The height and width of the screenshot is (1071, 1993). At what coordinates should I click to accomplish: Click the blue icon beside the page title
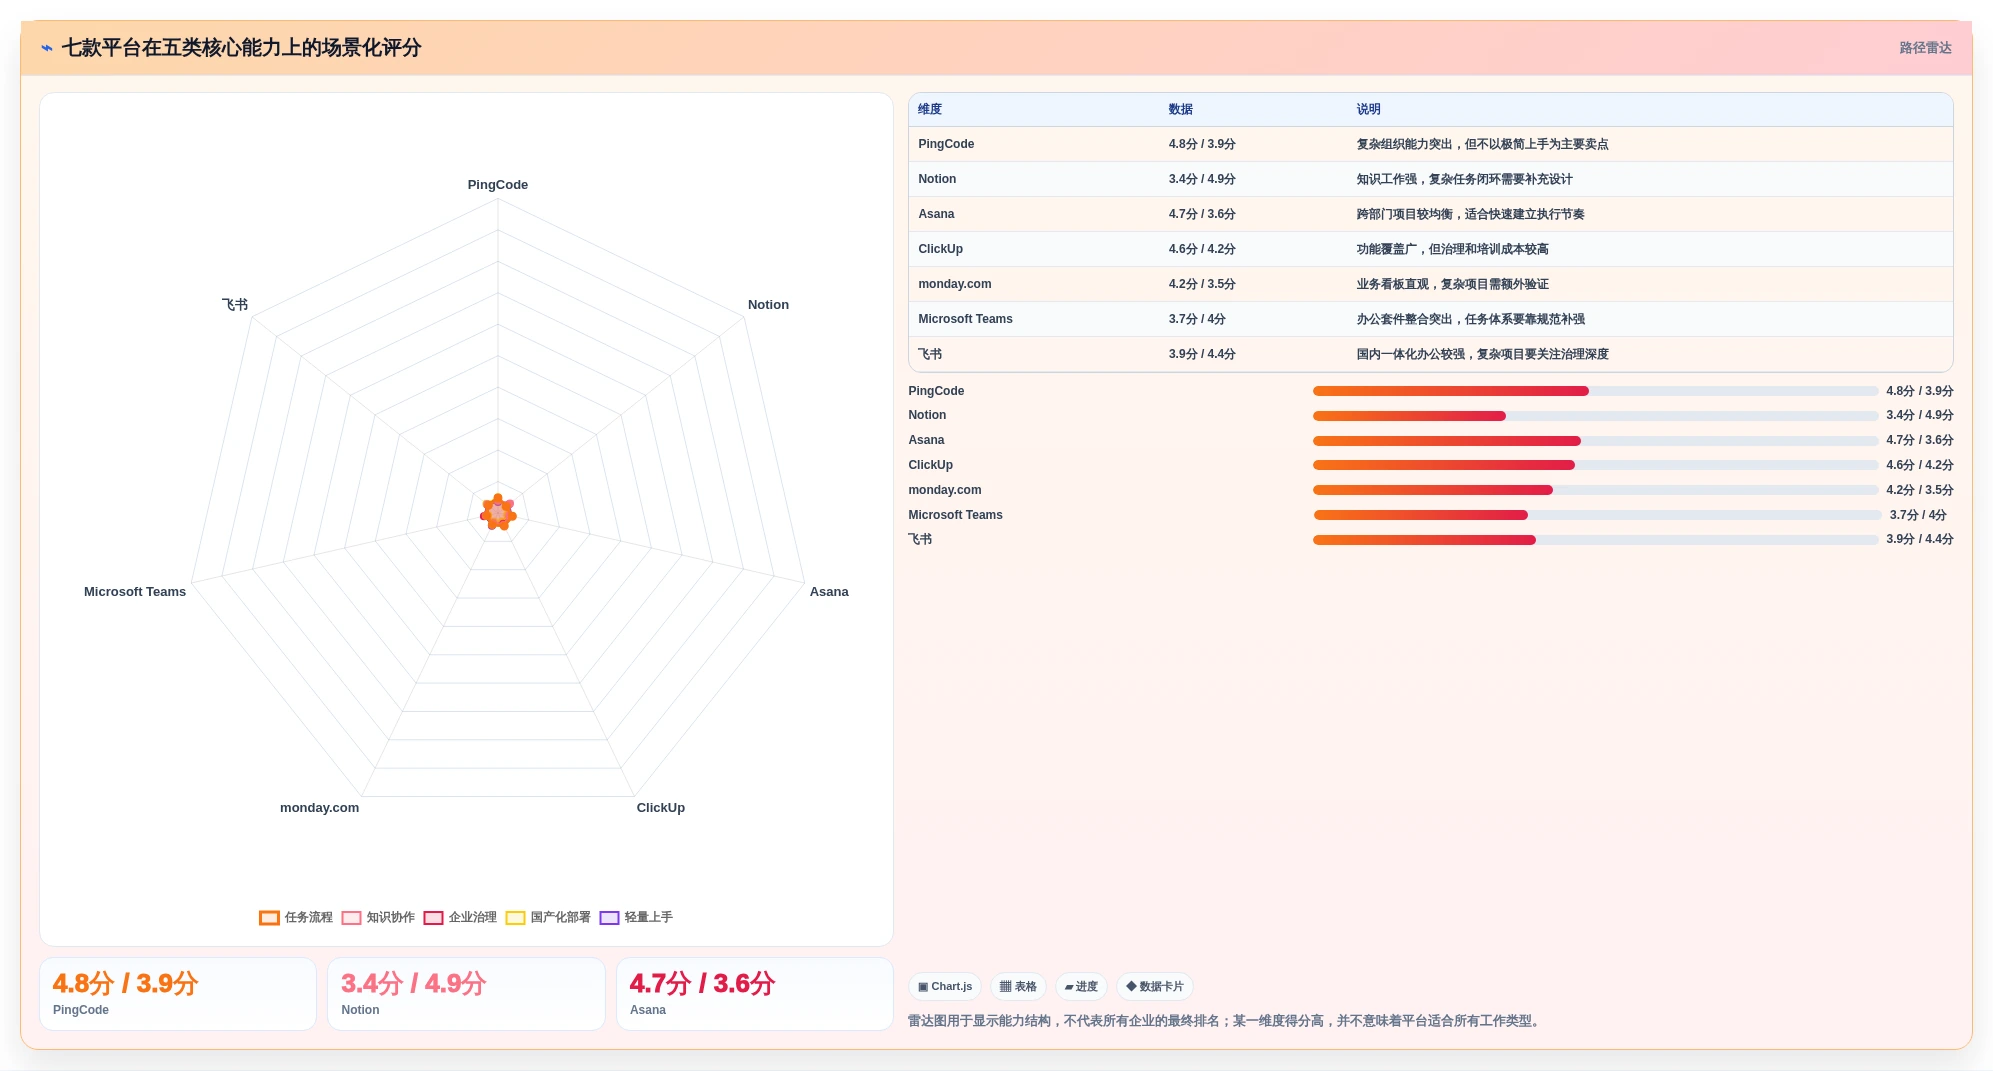(47, 48)
